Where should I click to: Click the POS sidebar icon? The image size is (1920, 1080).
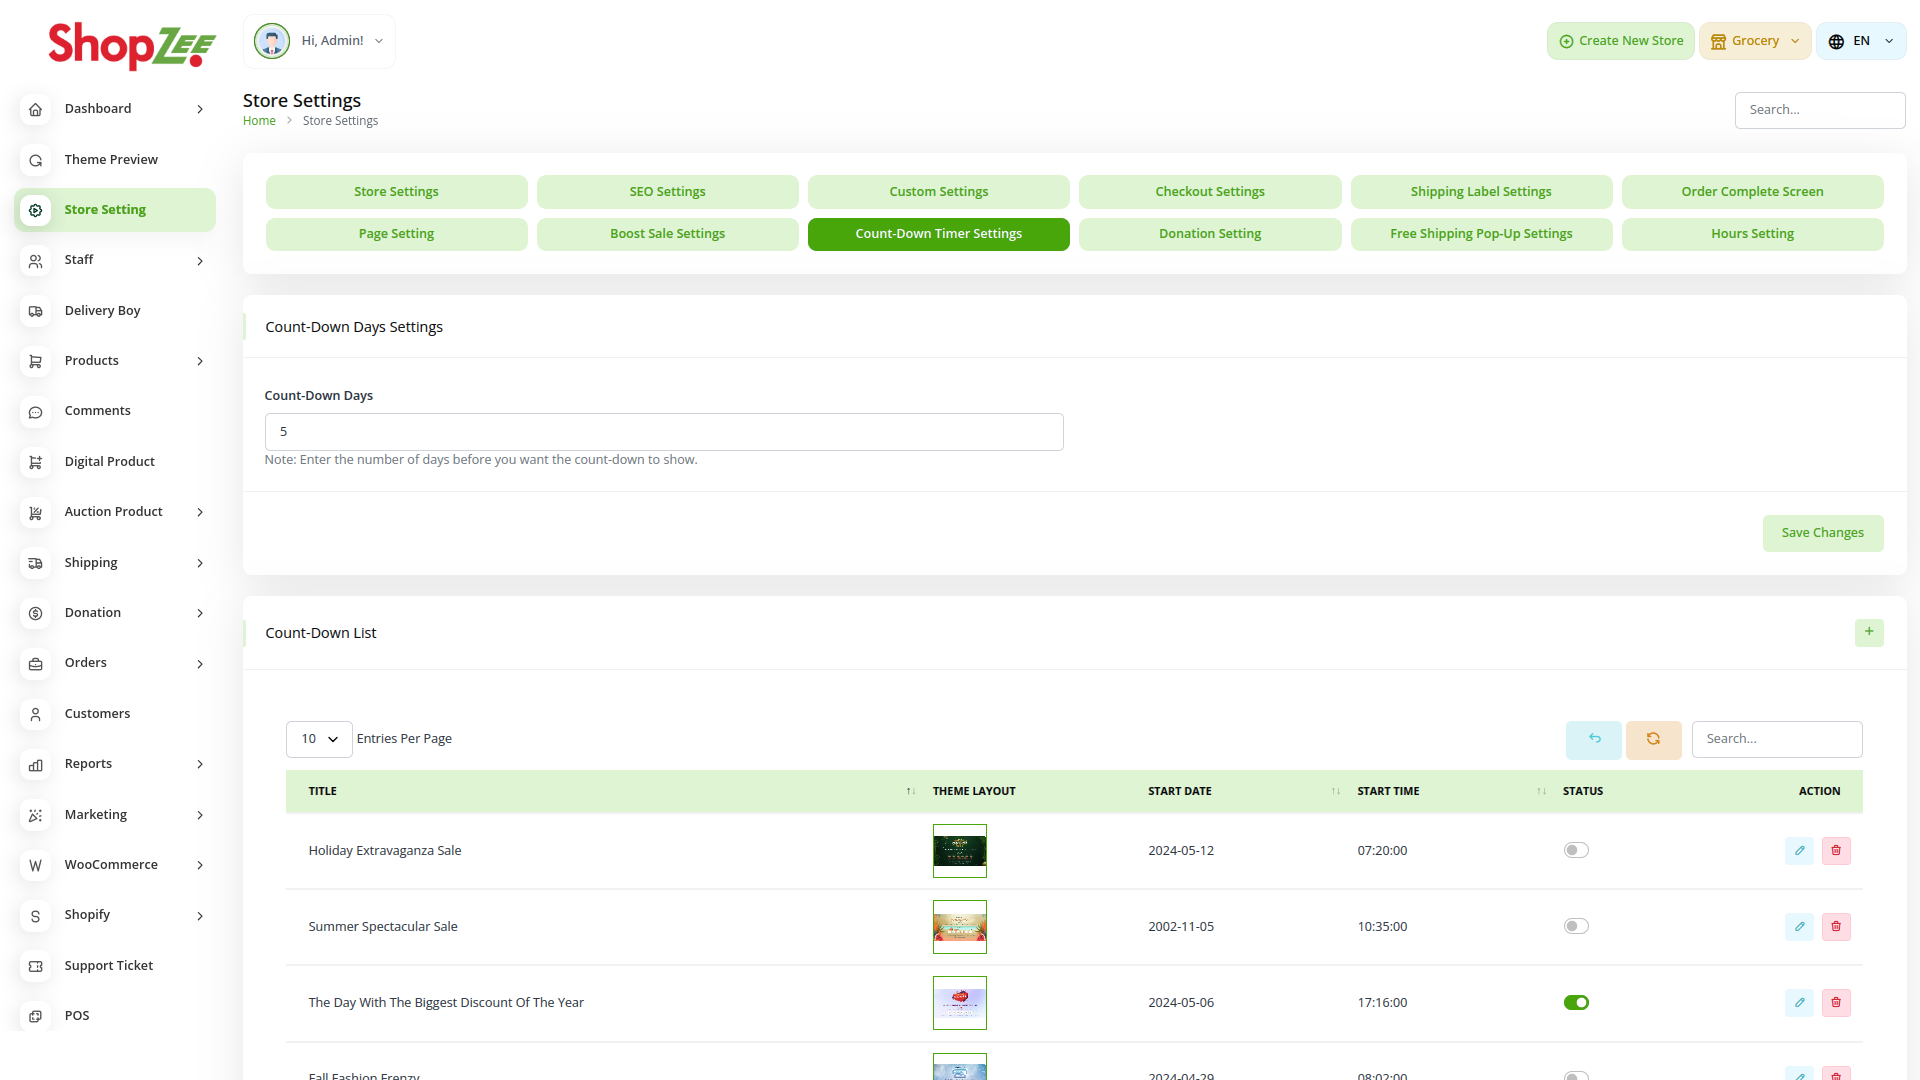click(x=36, y=1016)
